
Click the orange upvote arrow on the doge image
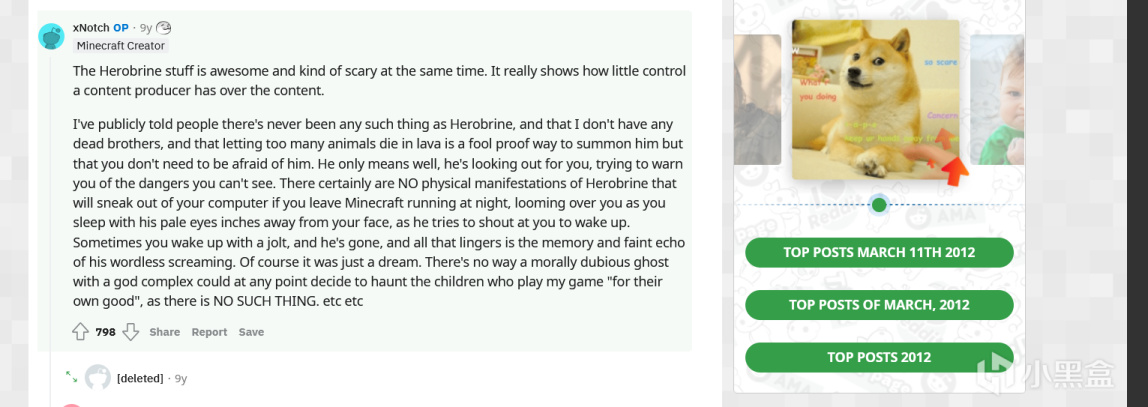(955, 168)
